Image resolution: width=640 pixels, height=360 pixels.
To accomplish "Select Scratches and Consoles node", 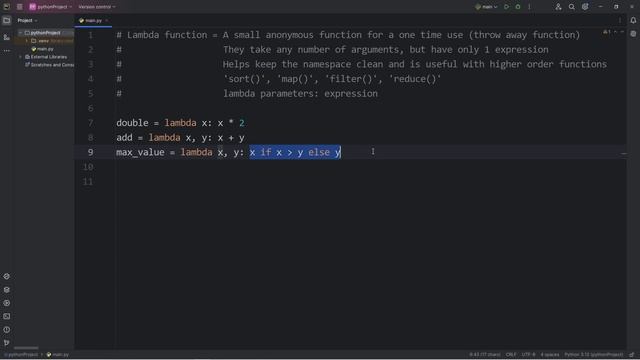I will [49, 65].
